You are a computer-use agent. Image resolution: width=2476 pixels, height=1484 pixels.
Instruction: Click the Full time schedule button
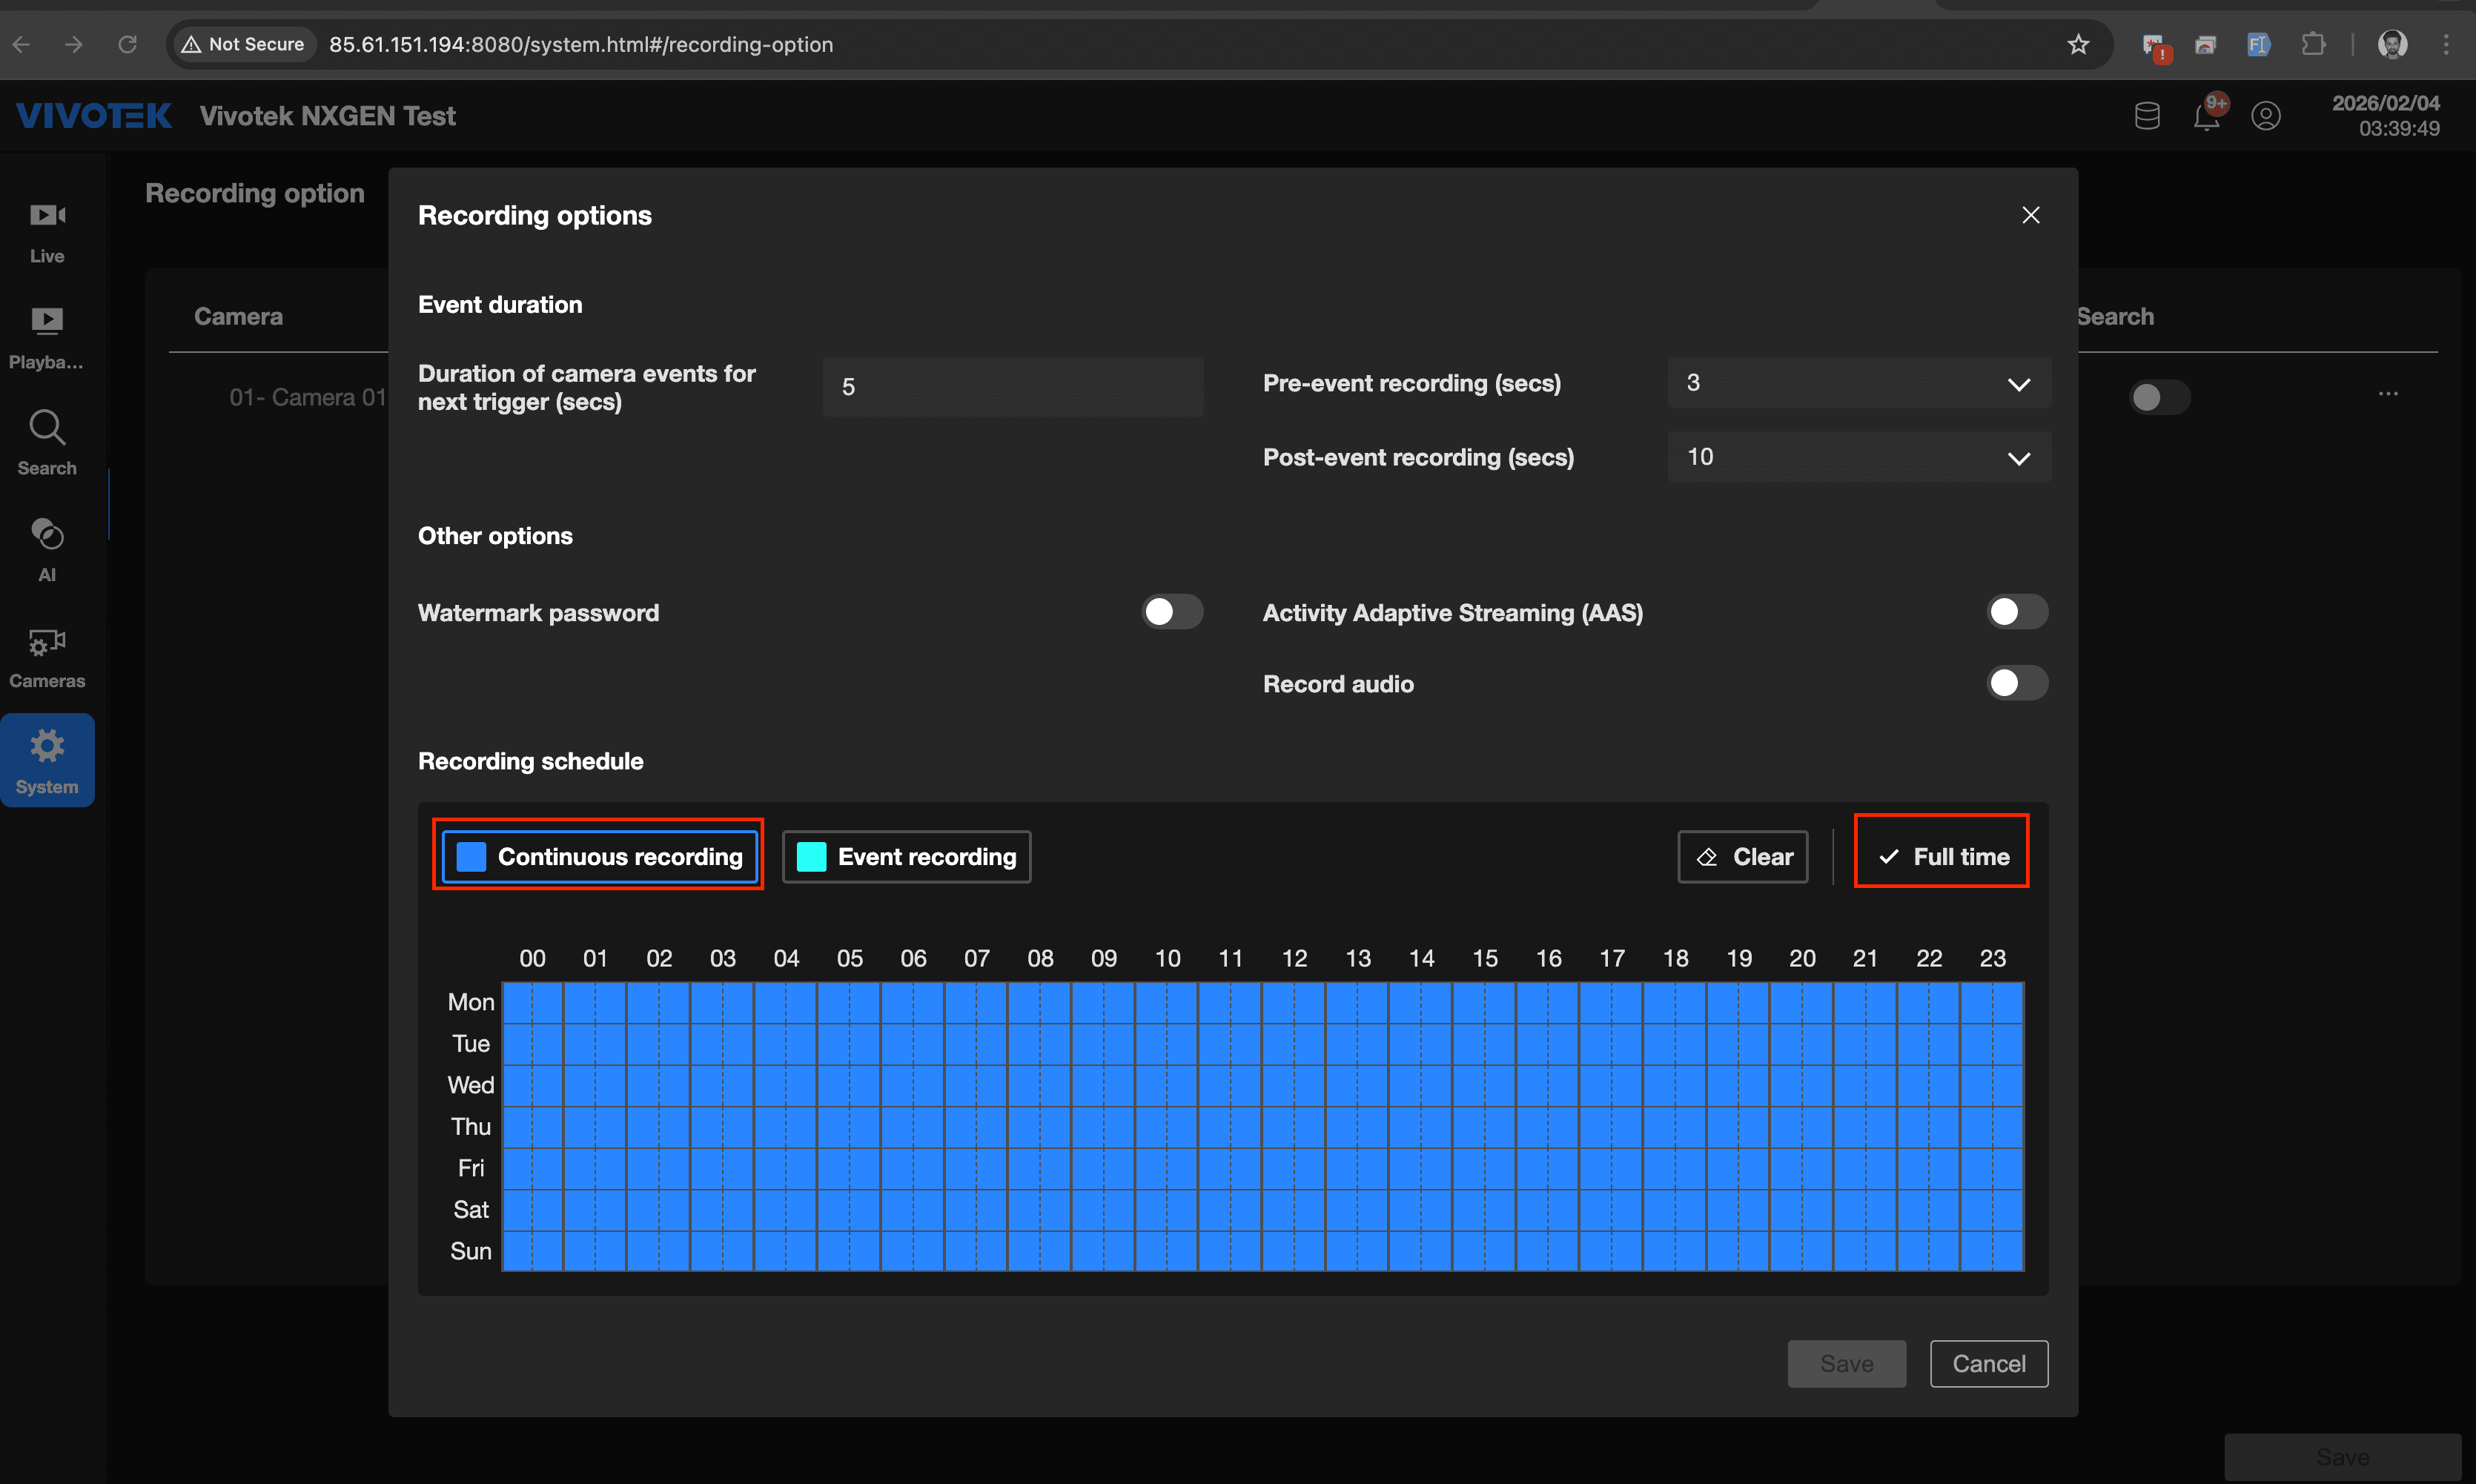point(1941,857)
